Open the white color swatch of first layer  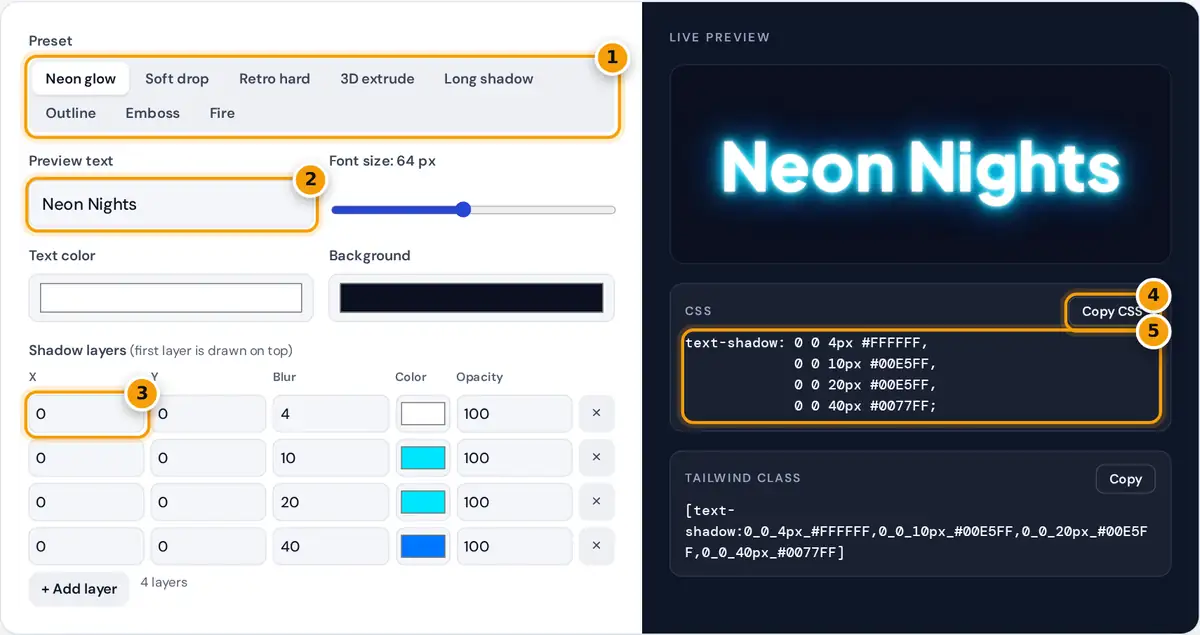coord(423,414)
